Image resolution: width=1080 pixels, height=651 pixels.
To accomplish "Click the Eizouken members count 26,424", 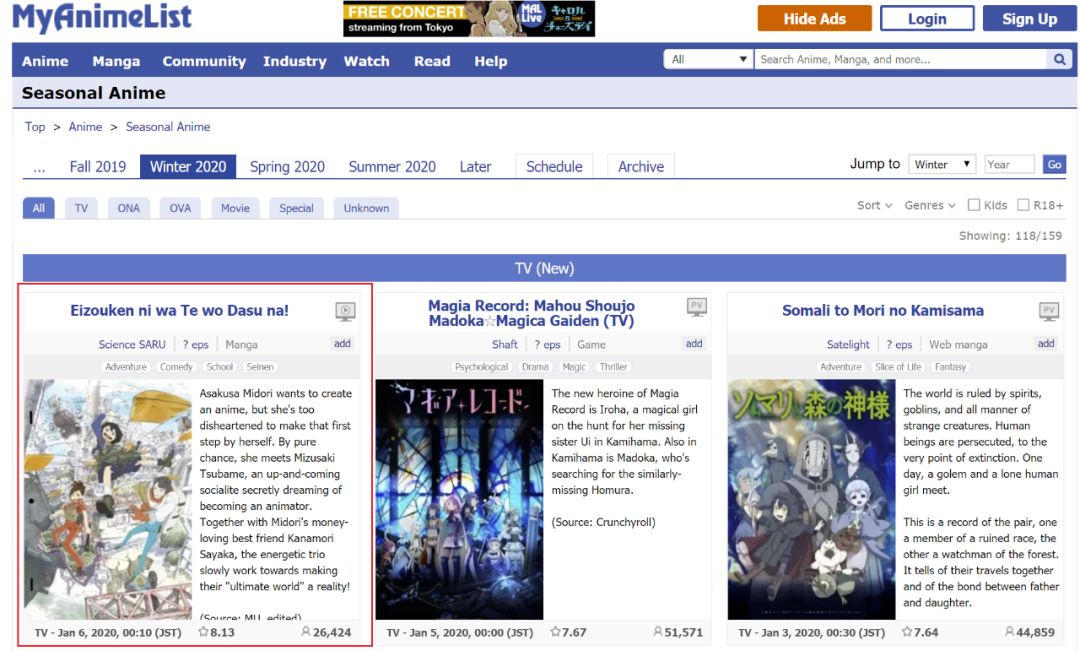I will click(326, 632).
